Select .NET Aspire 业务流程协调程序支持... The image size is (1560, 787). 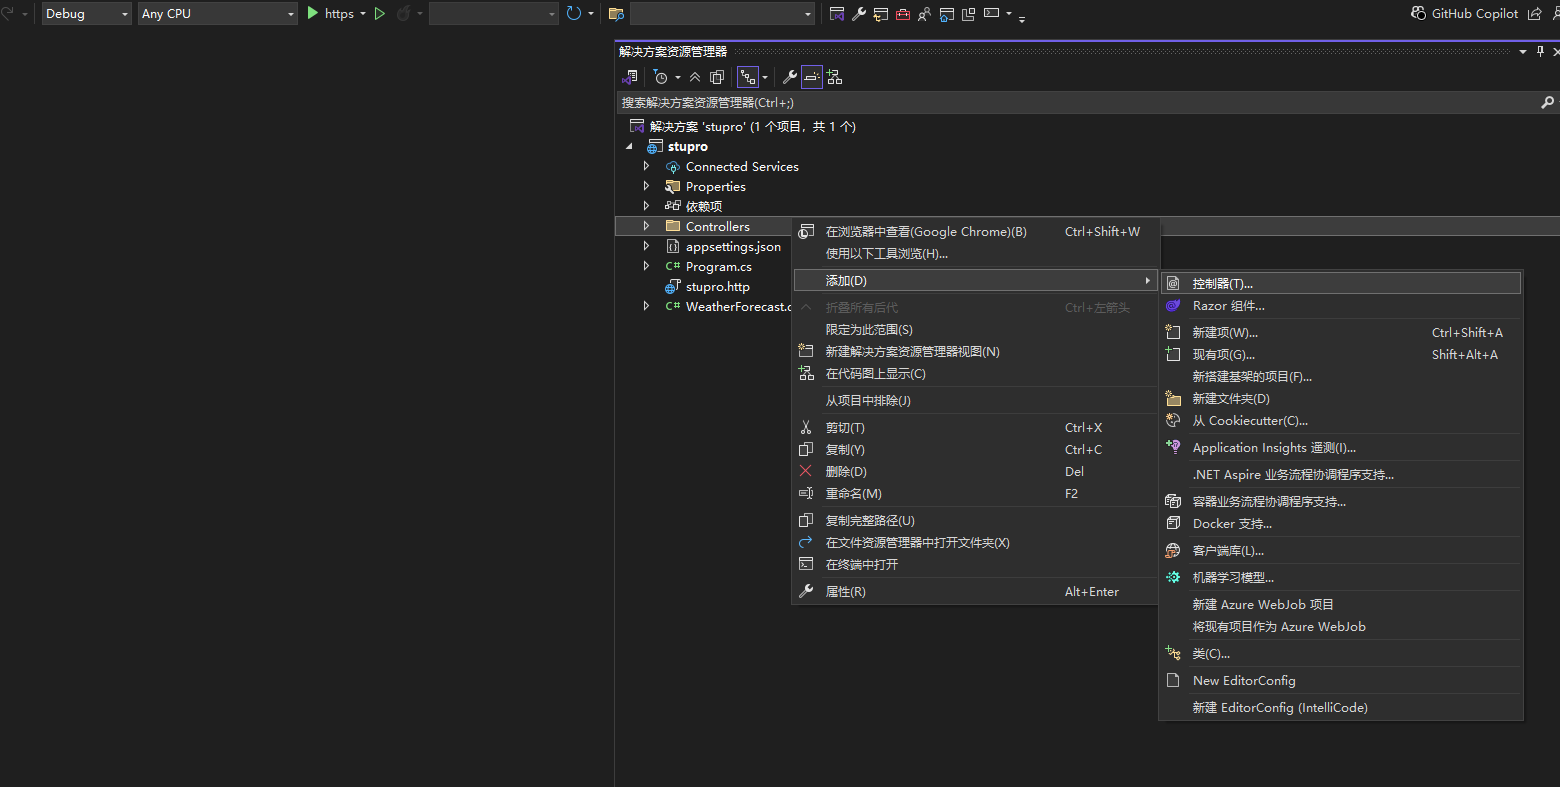click(1341, 475)
